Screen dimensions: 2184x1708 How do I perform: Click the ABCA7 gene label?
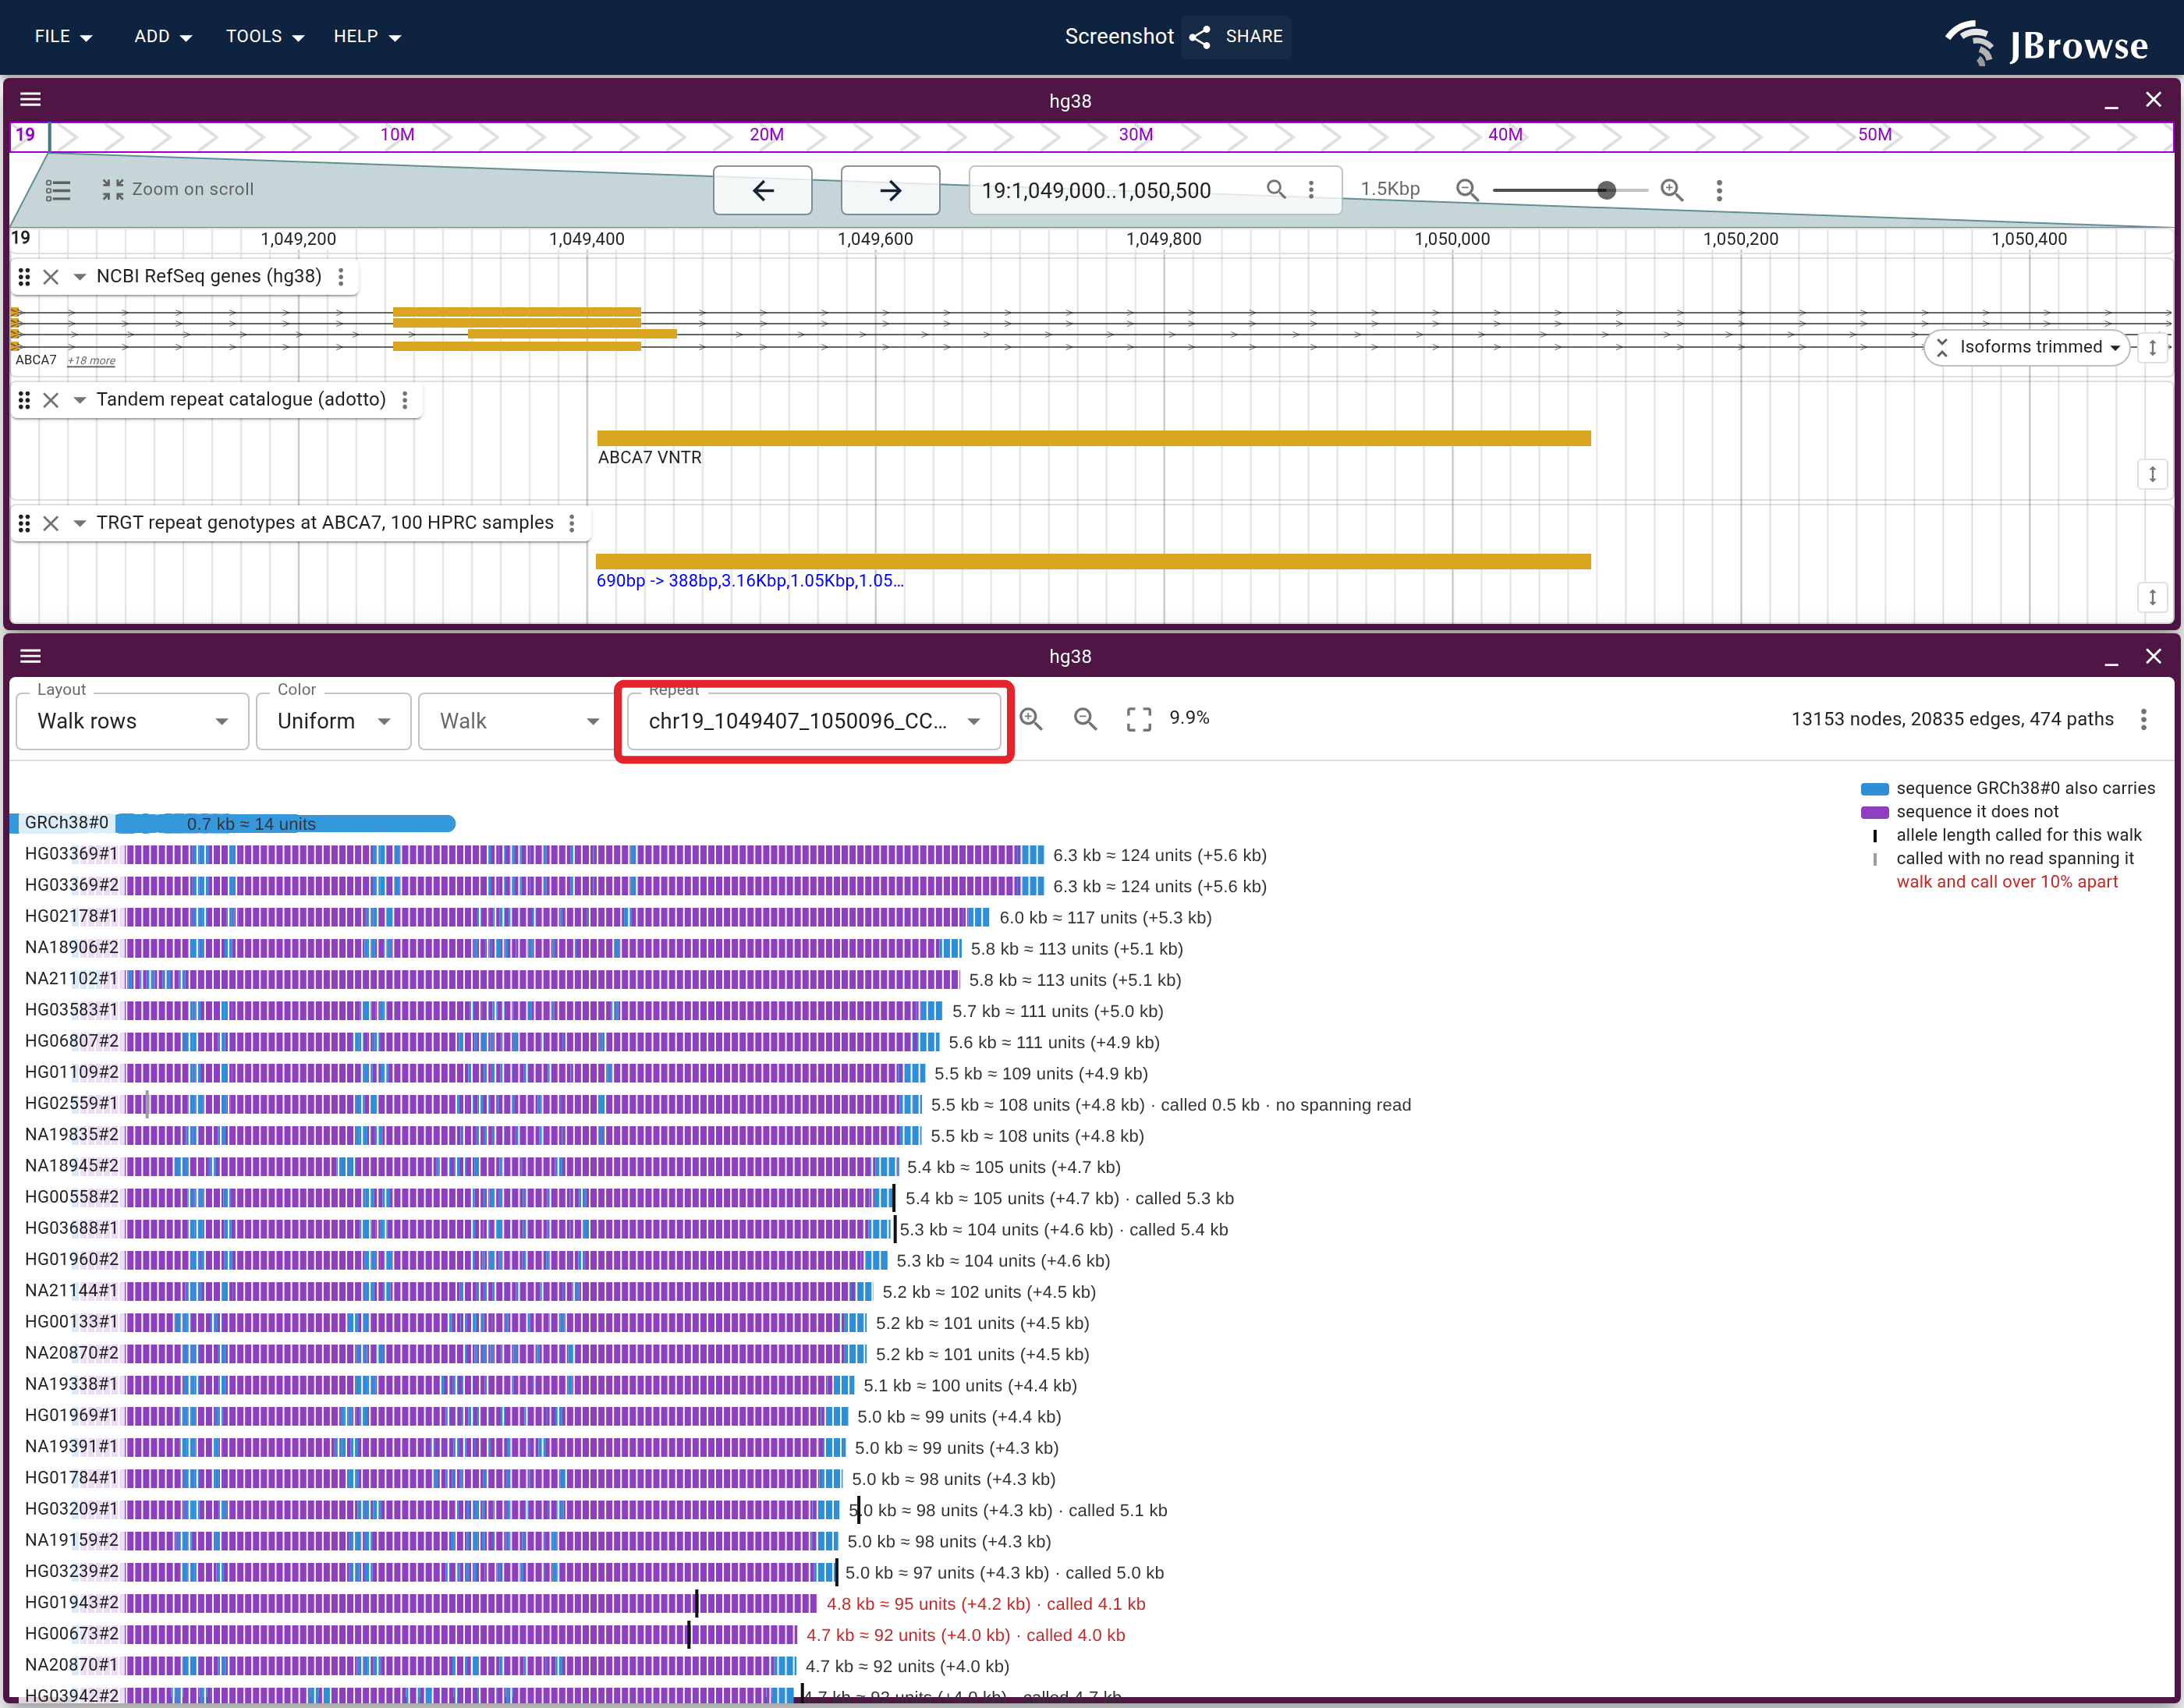(x=36, y=360)
